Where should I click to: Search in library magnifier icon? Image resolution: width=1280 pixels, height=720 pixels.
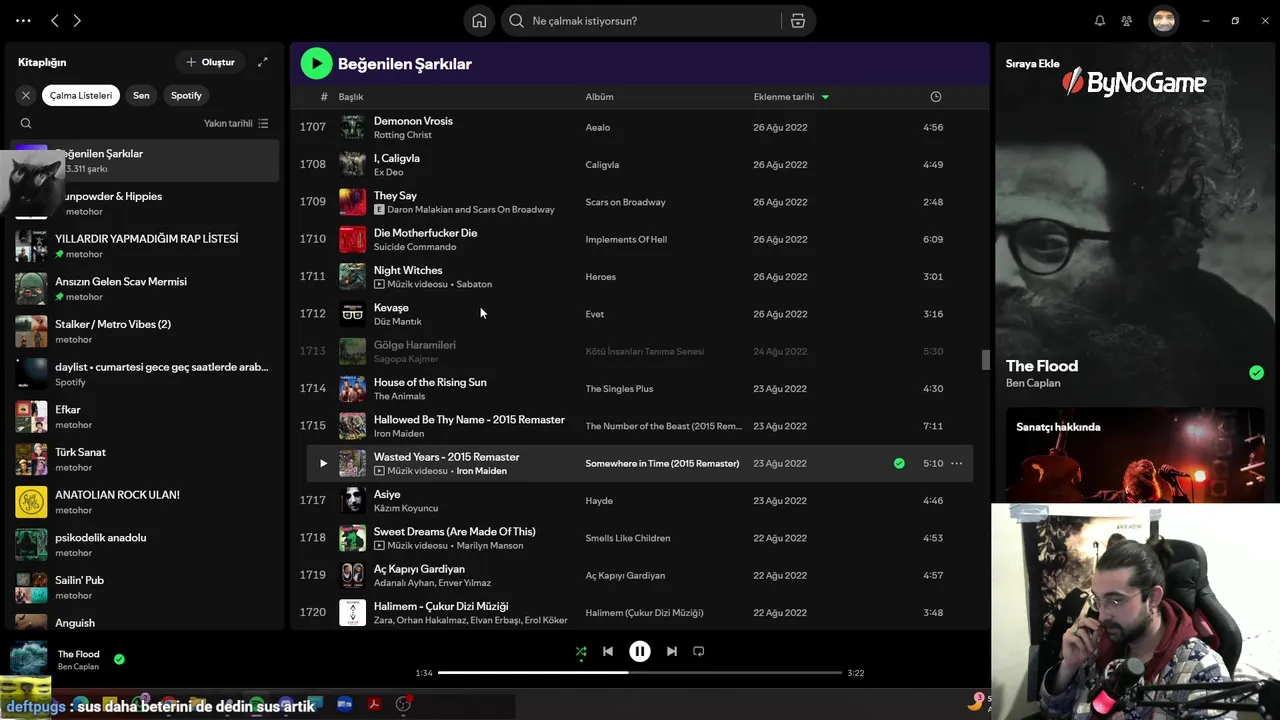pos(26,123)
